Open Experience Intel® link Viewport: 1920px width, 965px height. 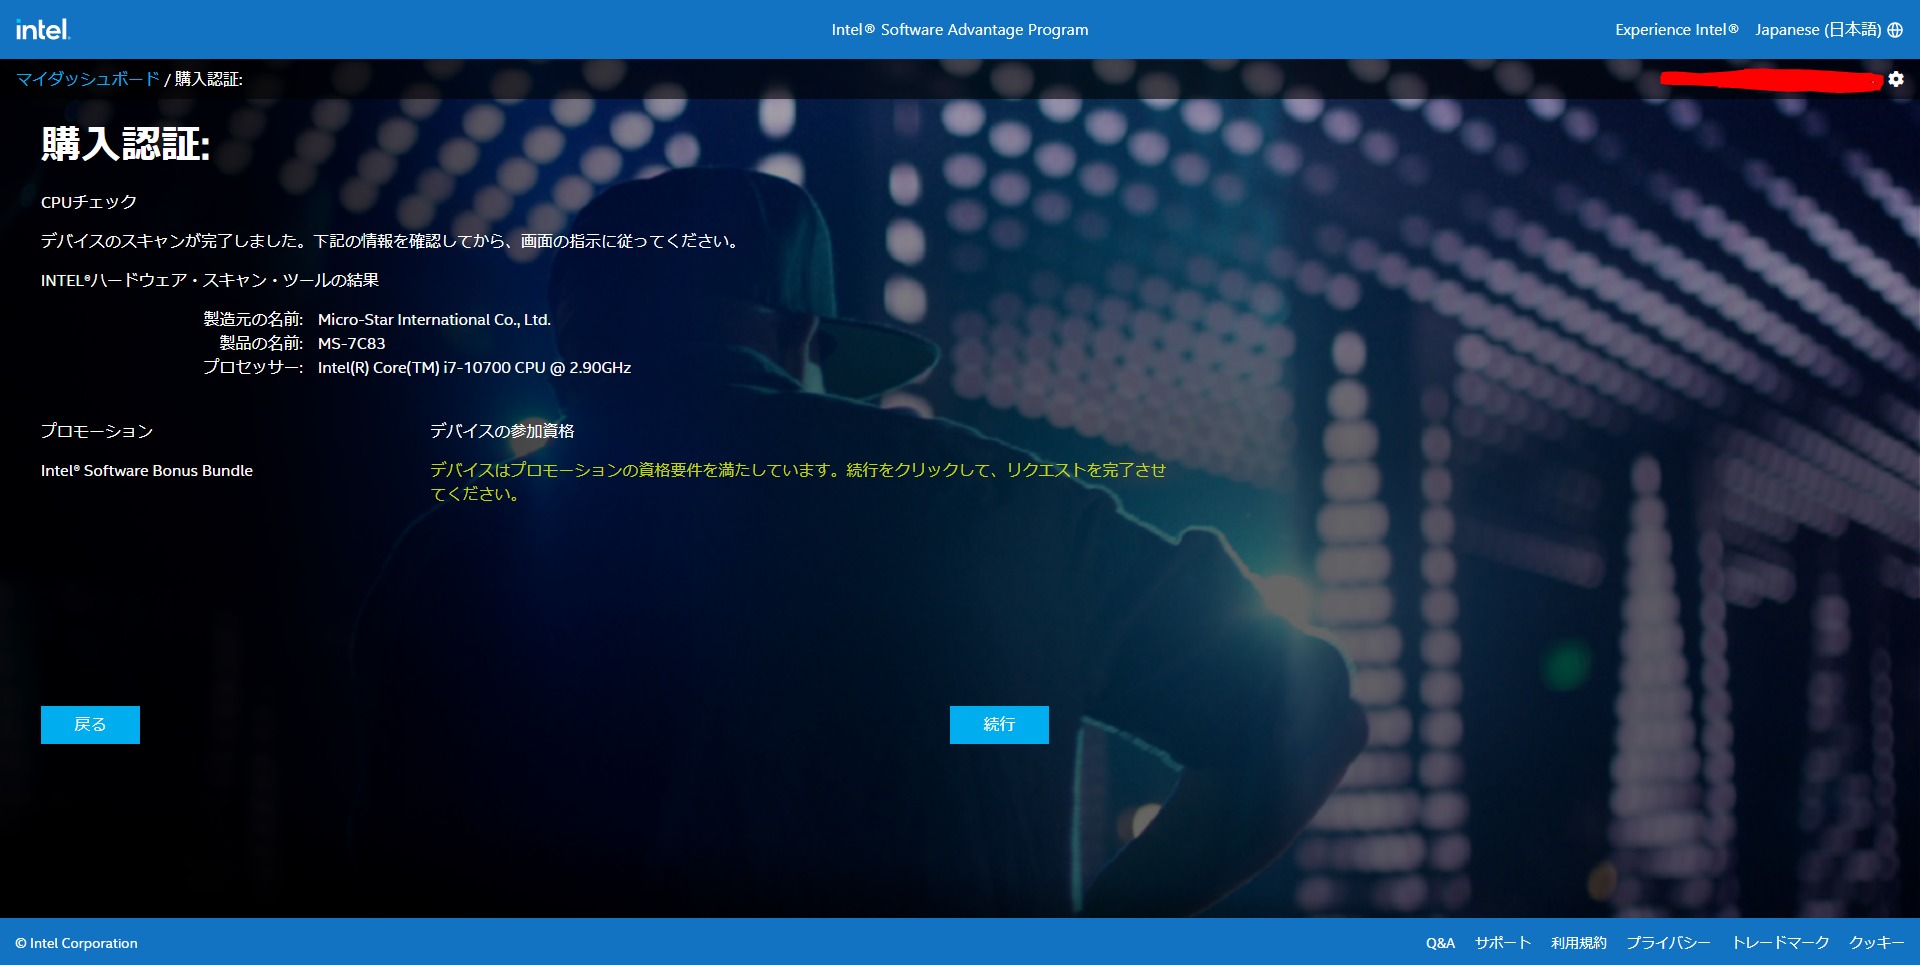tap(1677, 30)
